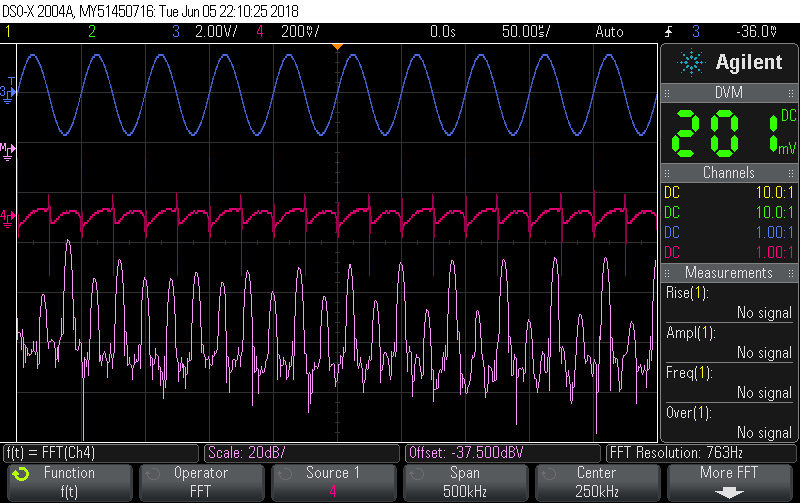This screenshot has height=503, width=800.
Task: Click the green circular arrow on Function
Action: (21, 474)
